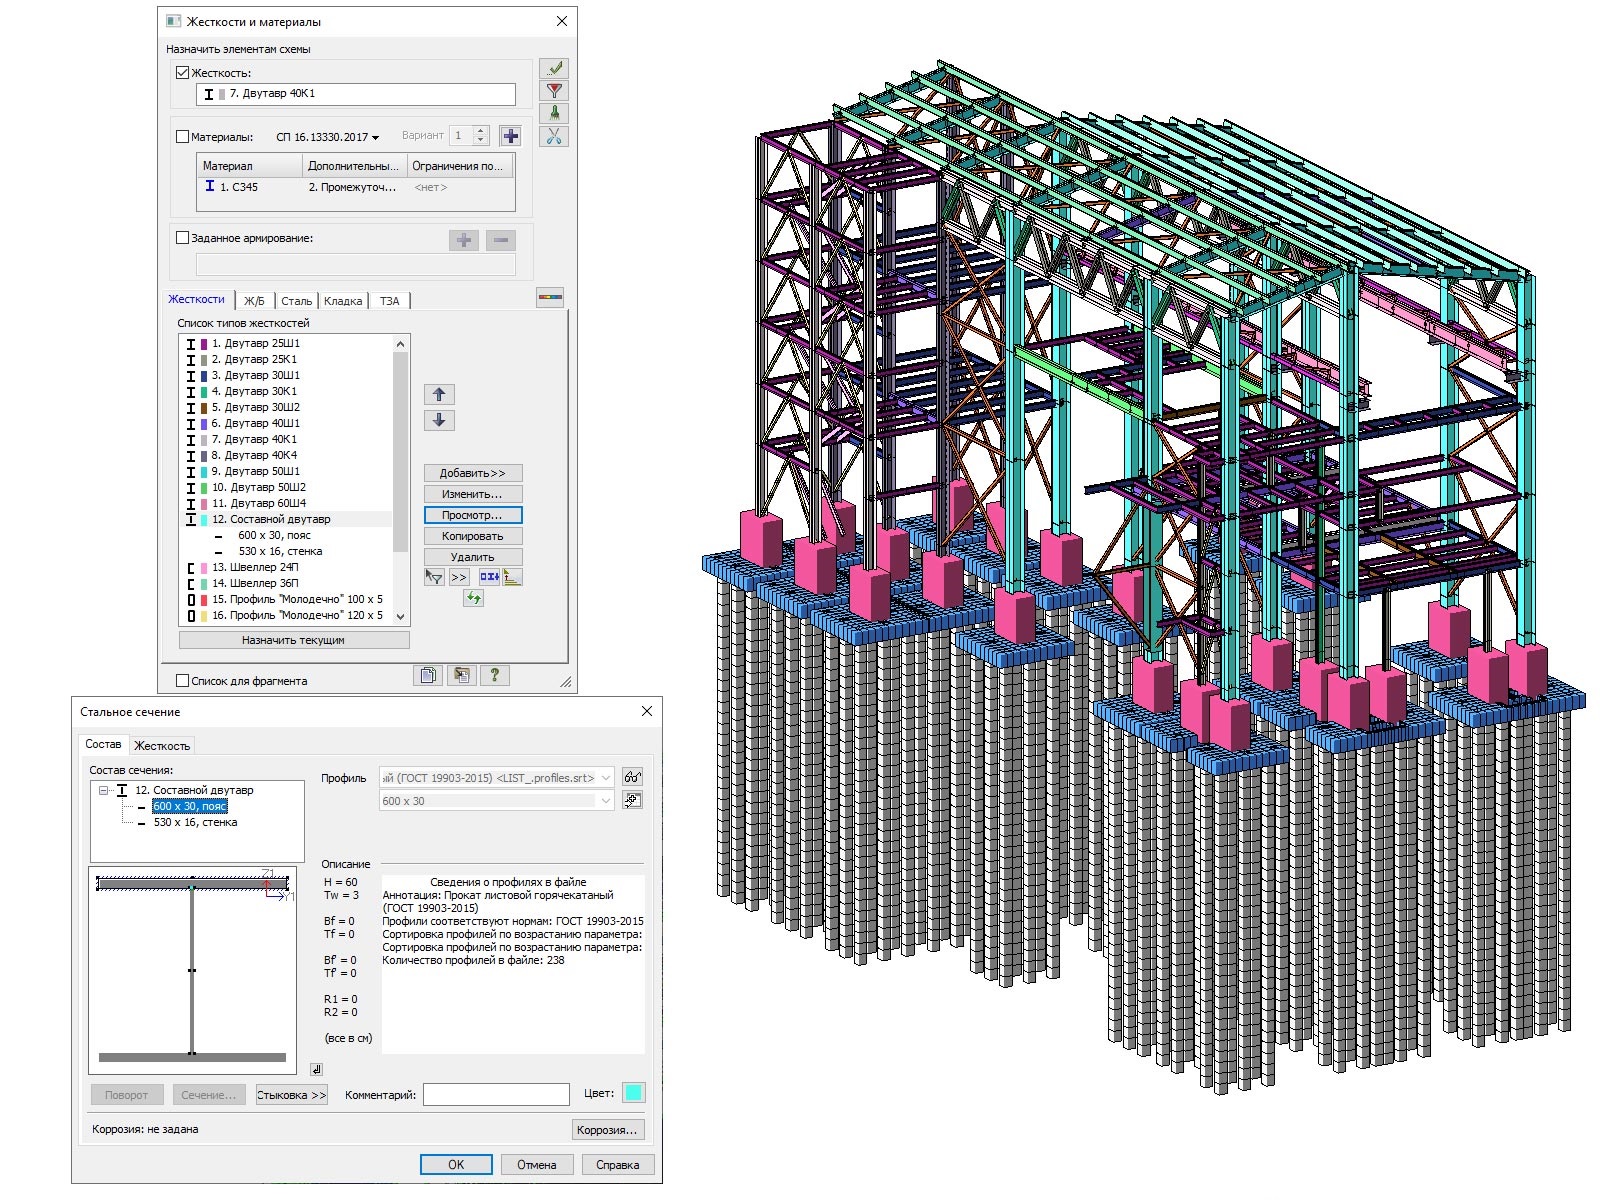Click the glasses icon beside Профиль
The width and height of the screenshot is (1600, 1200).
click(x=632, y=777)
